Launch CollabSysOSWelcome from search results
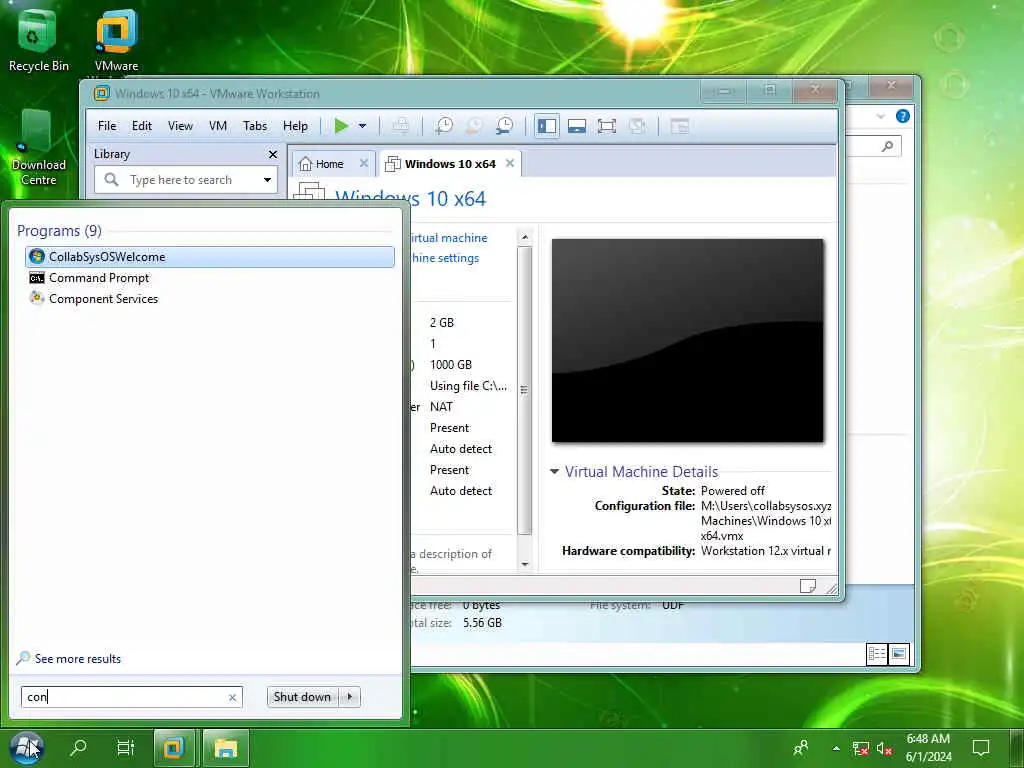The height and width of the screenshot is (768, 1024). (x=210, y=257)
